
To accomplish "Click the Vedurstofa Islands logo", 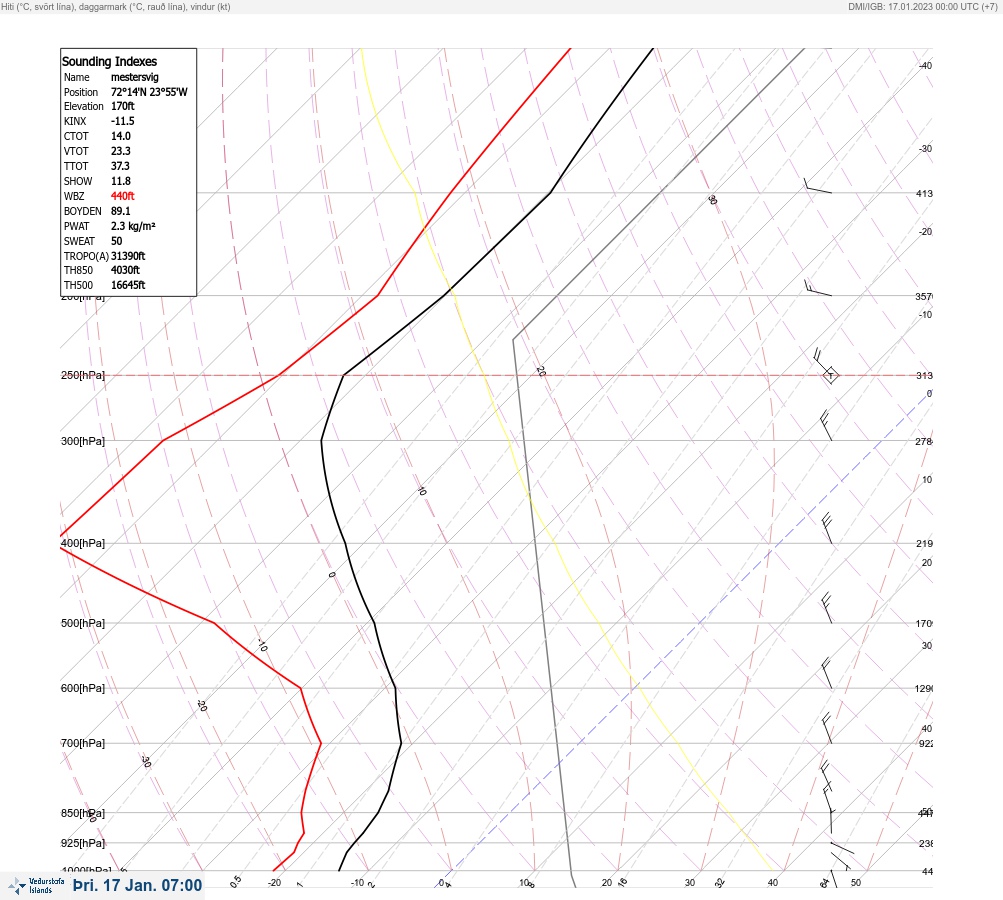I will (36, 886).
